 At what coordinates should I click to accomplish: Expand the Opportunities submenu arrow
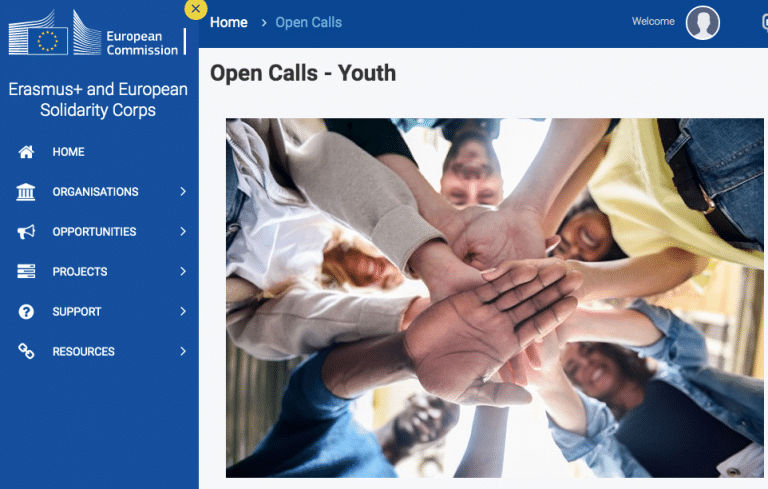[183, 231]
